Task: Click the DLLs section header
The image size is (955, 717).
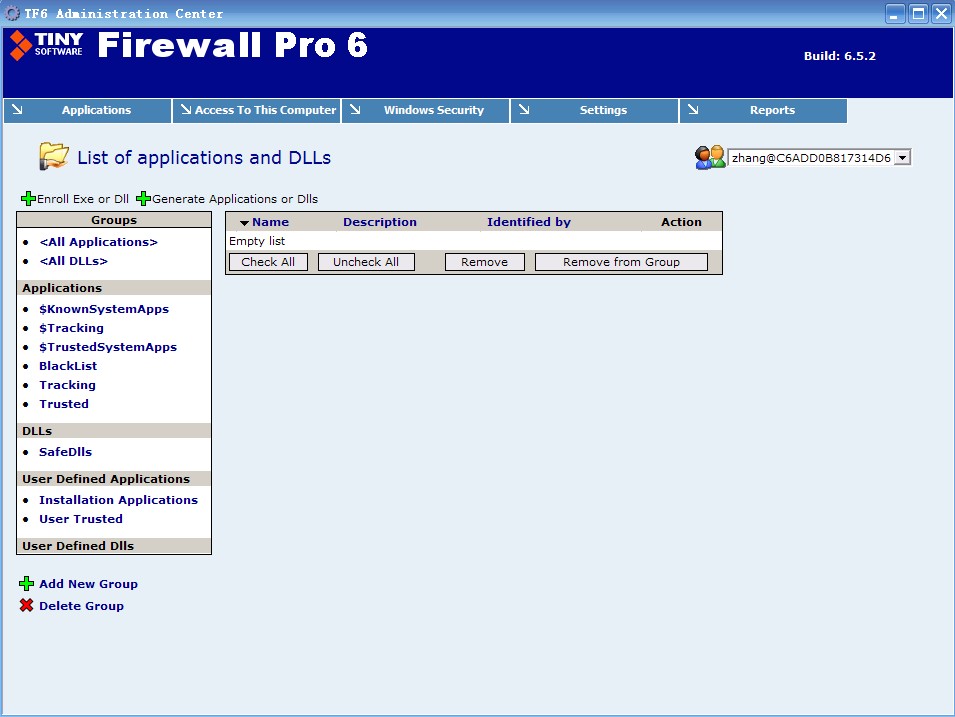Action: point(114,431)
